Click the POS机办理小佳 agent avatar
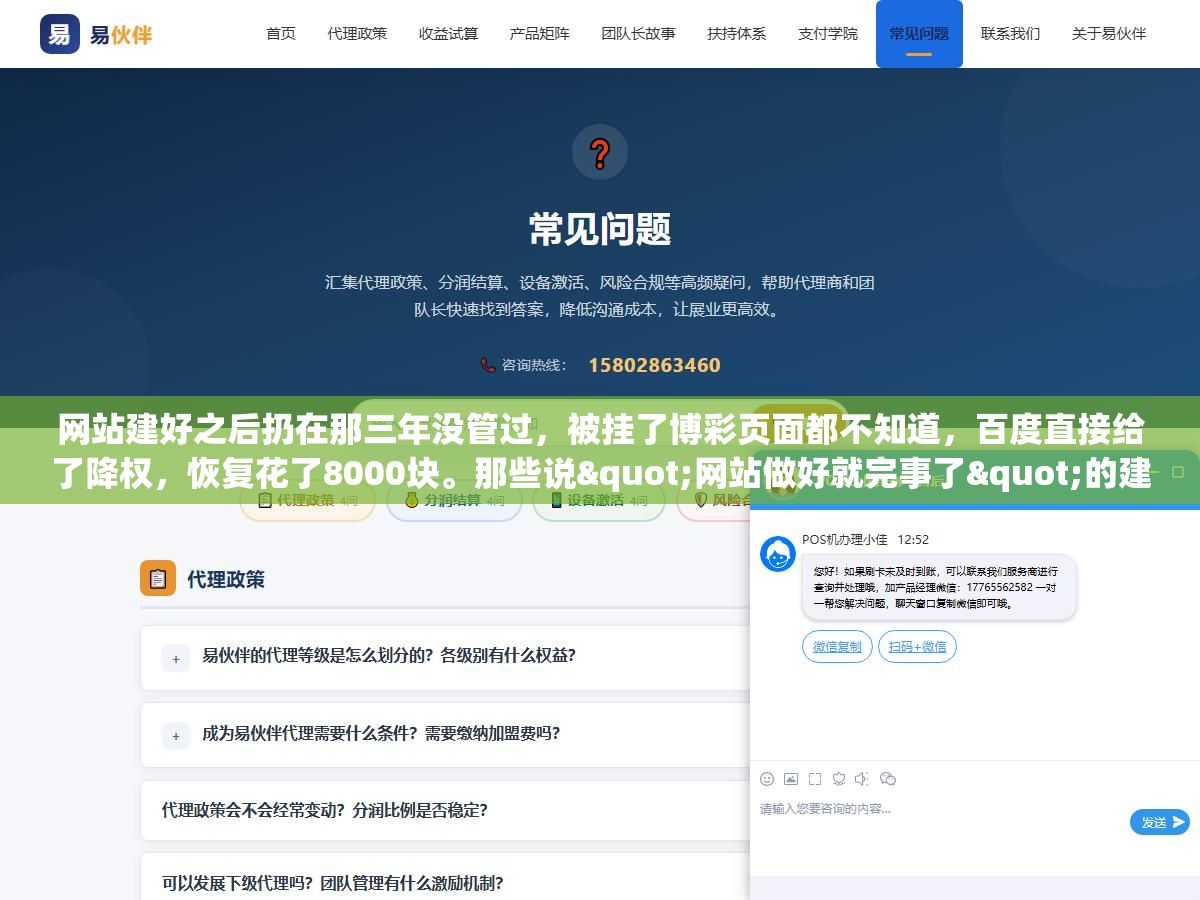1200x900 pixels. point(778,554)
